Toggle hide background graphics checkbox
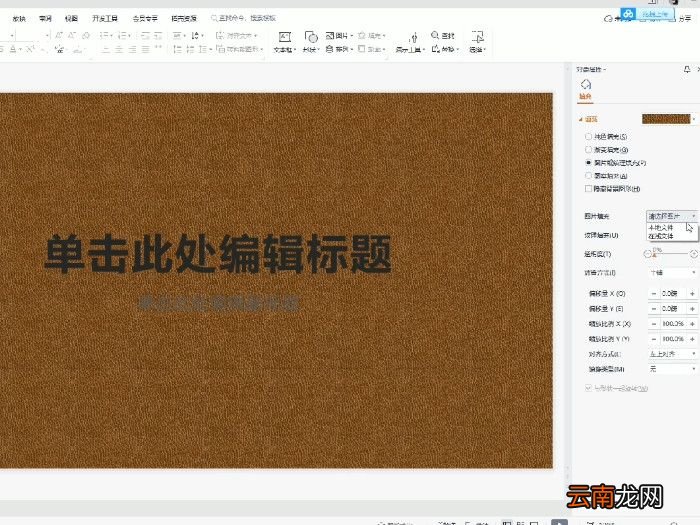 pos(588,189)
